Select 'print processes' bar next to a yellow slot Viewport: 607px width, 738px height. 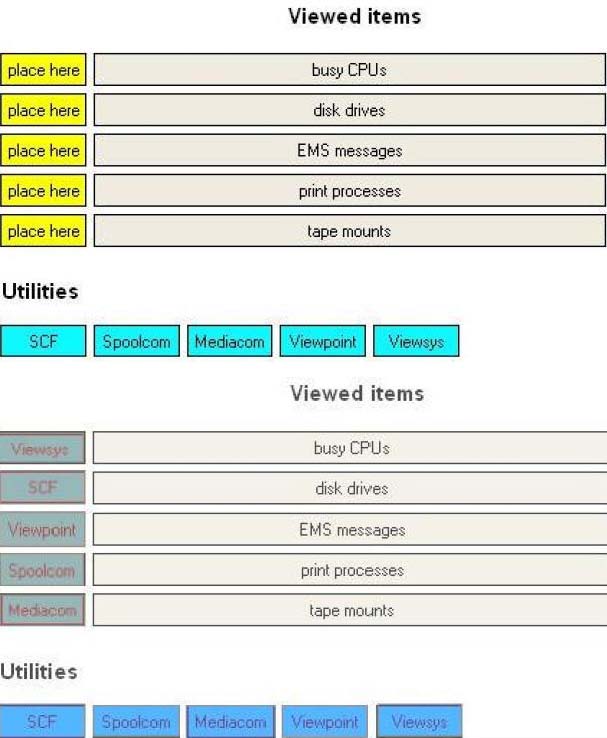[350, 191]
